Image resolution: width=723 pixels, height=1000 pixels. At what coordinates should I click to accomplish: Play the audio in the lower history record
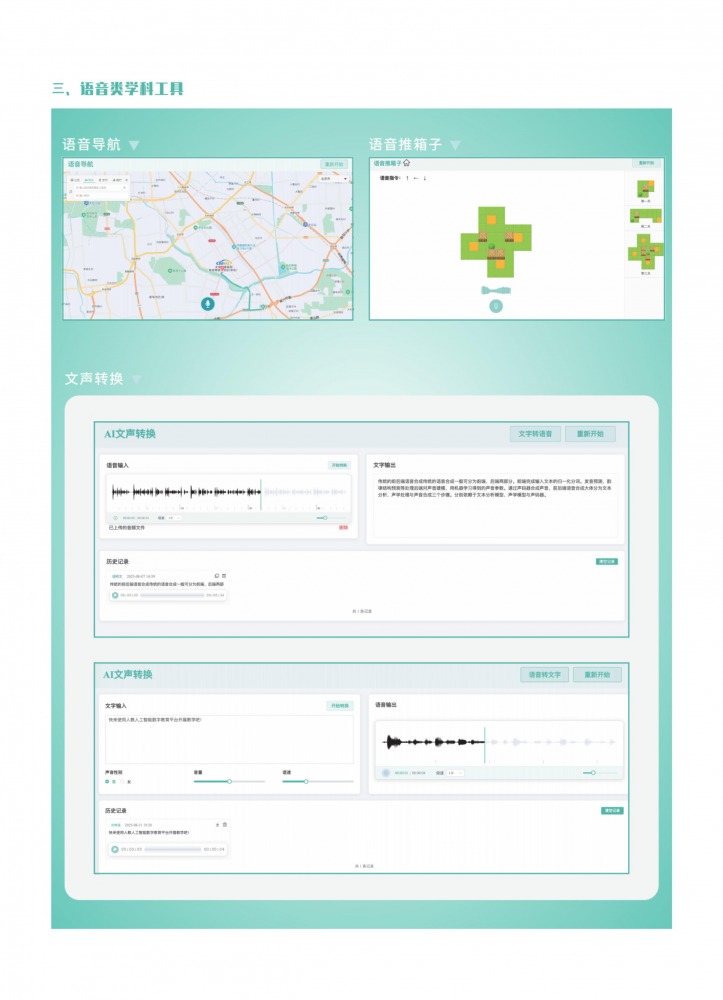tap(115, 849)
